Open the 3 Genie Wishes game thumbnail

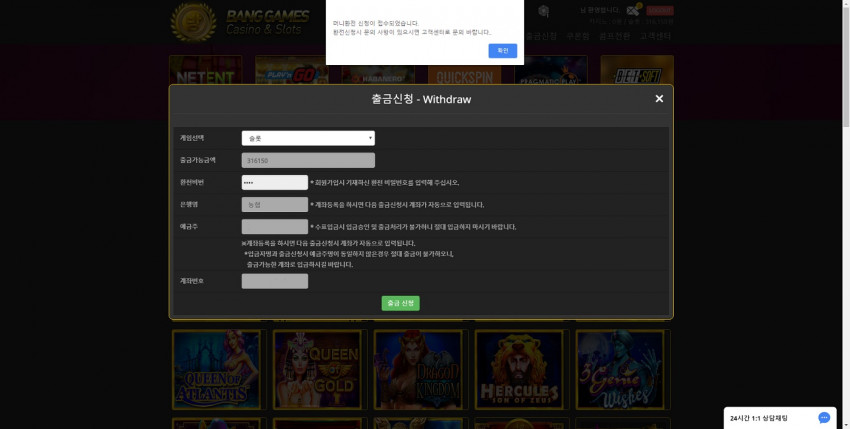pyautogui.click(x=620, y=369)
